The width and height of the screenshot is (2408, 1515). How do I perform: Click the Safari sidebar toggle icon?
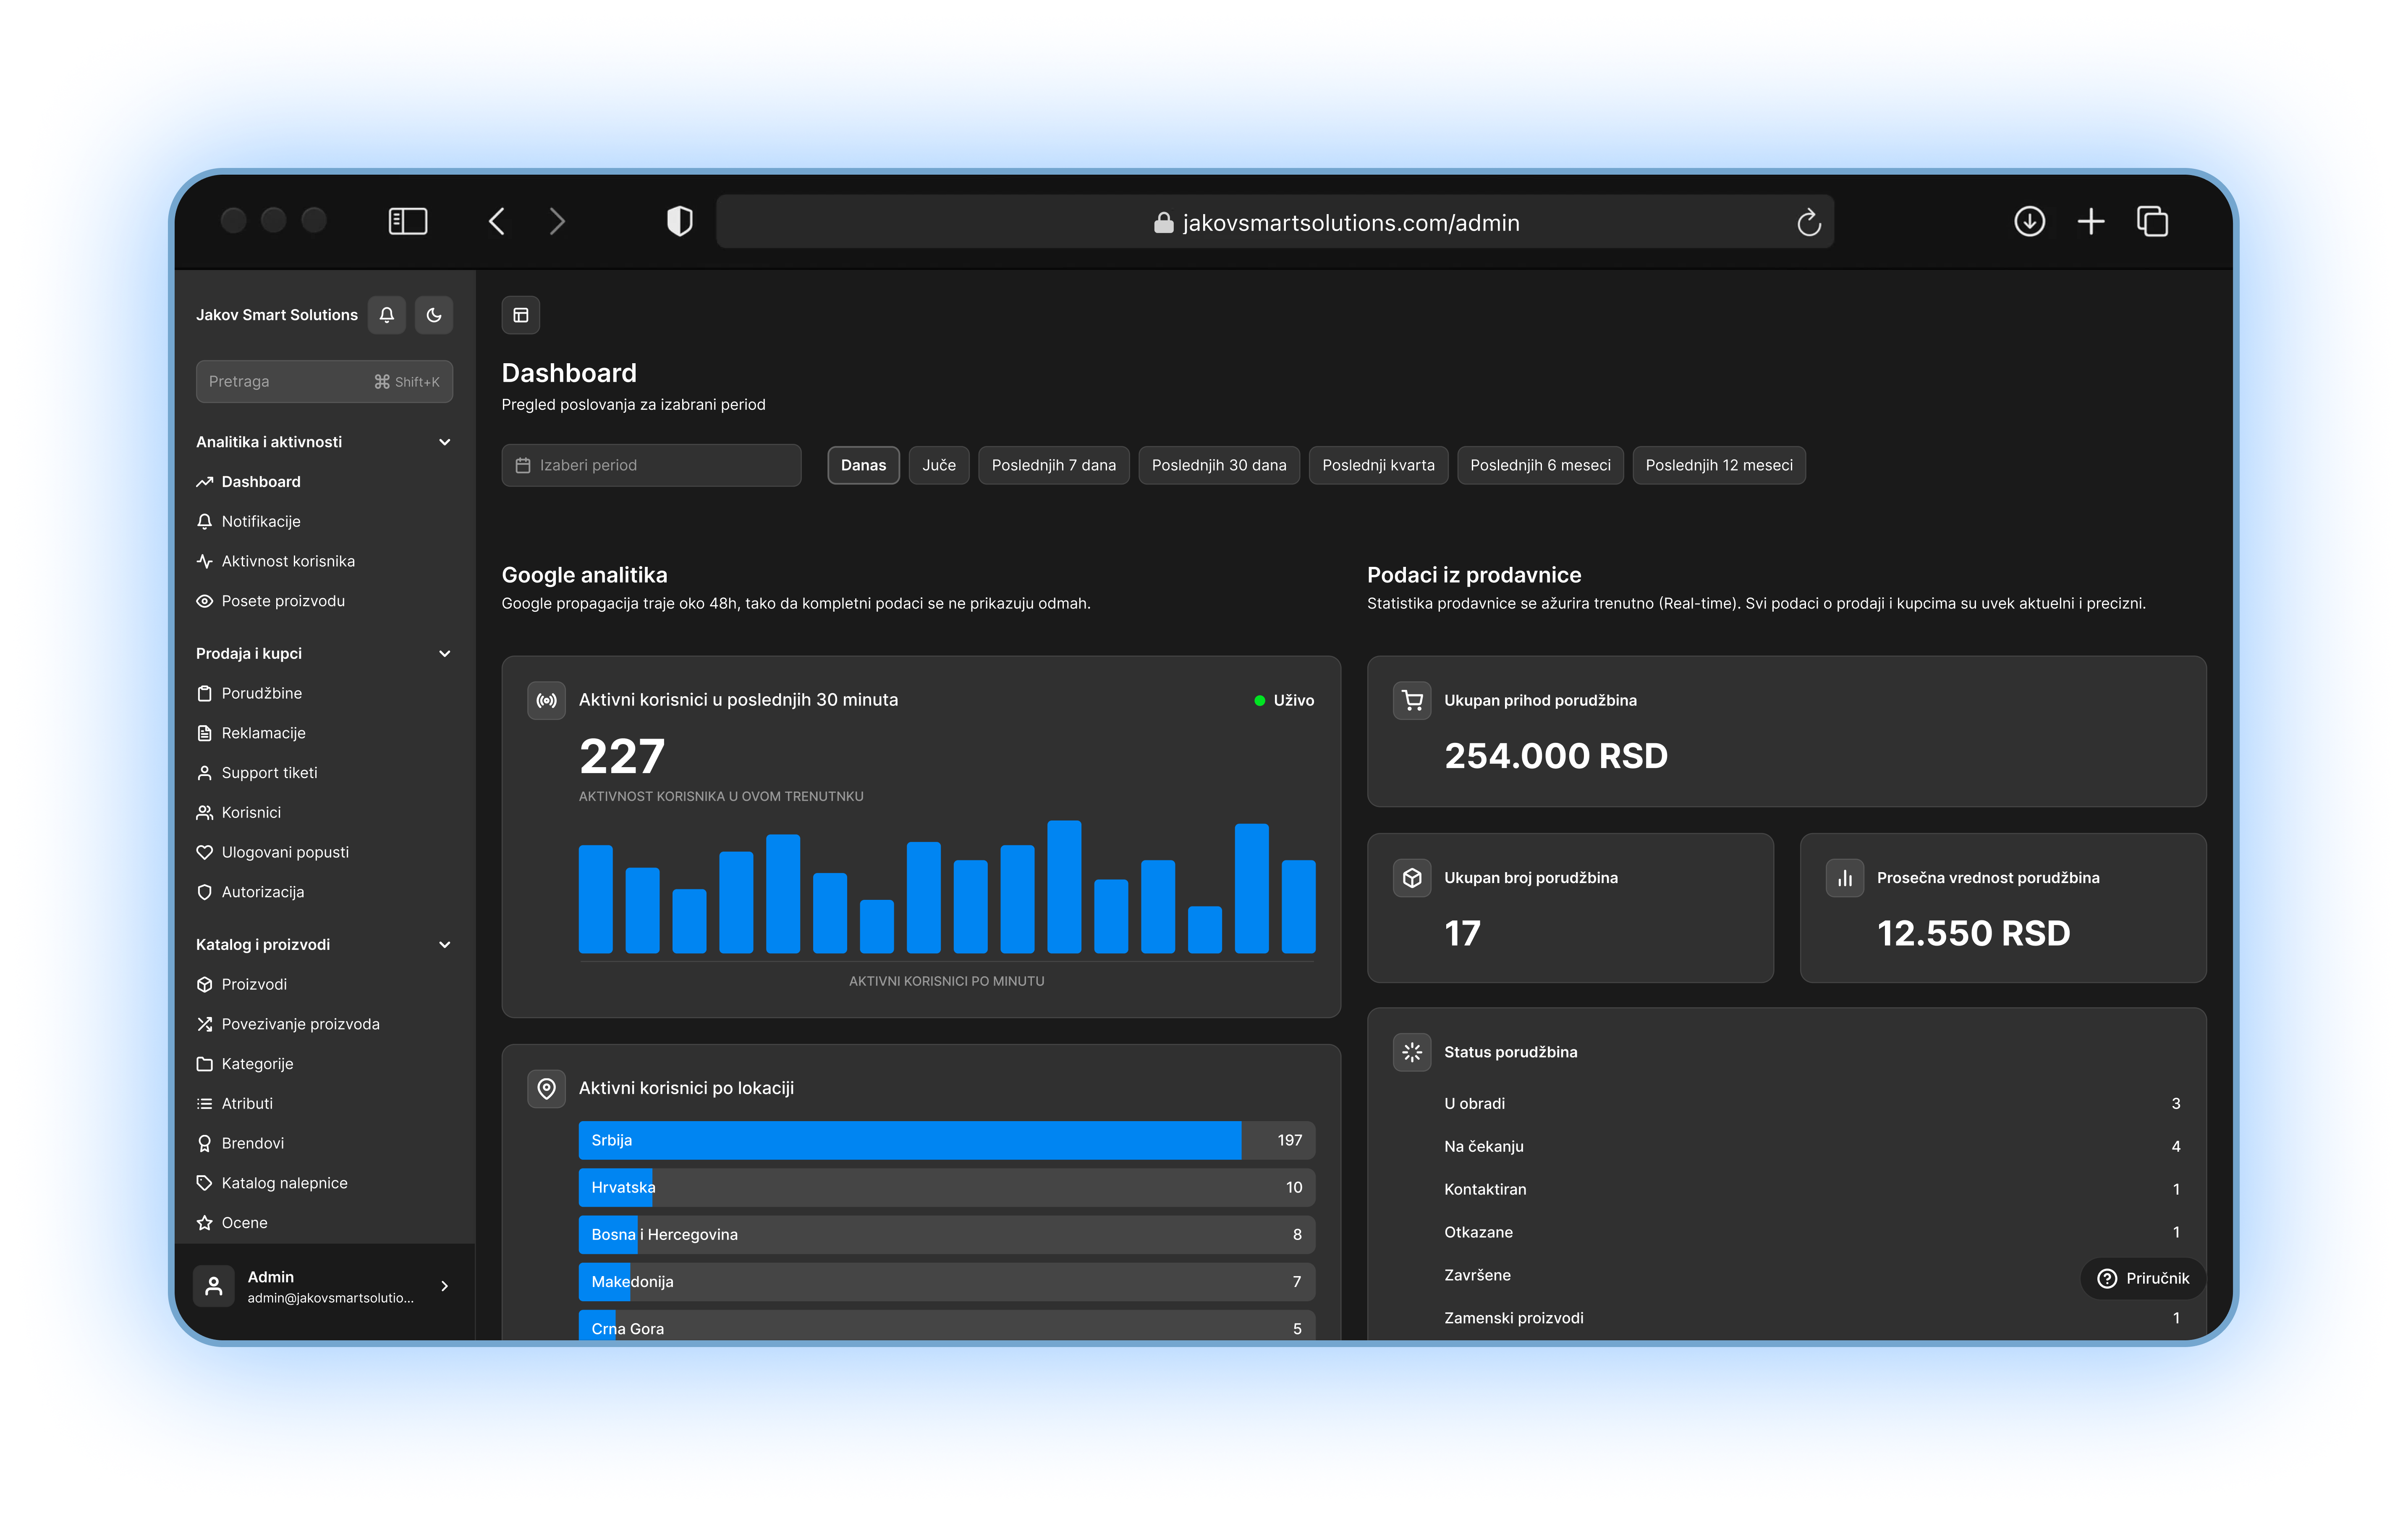pyautogui.click(x=408, y=221)
